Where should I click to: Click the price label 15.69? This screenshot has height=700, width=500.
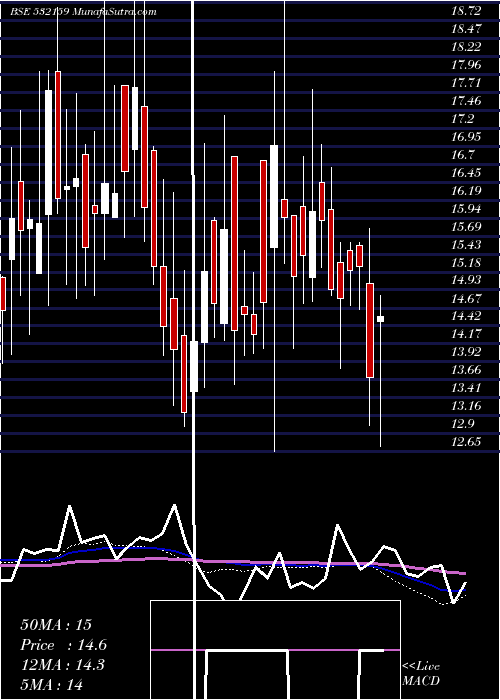click(x=467, y=226)
